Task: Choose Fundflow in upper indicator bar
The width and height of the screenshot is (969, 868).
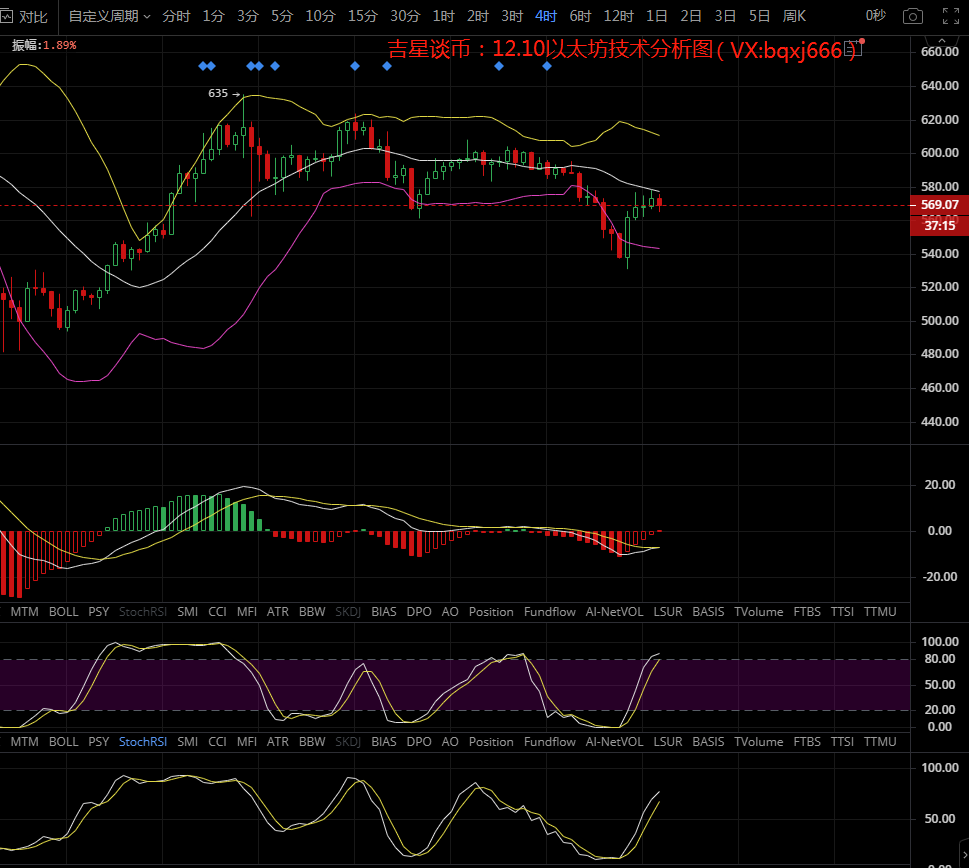Action: (550, 611)
